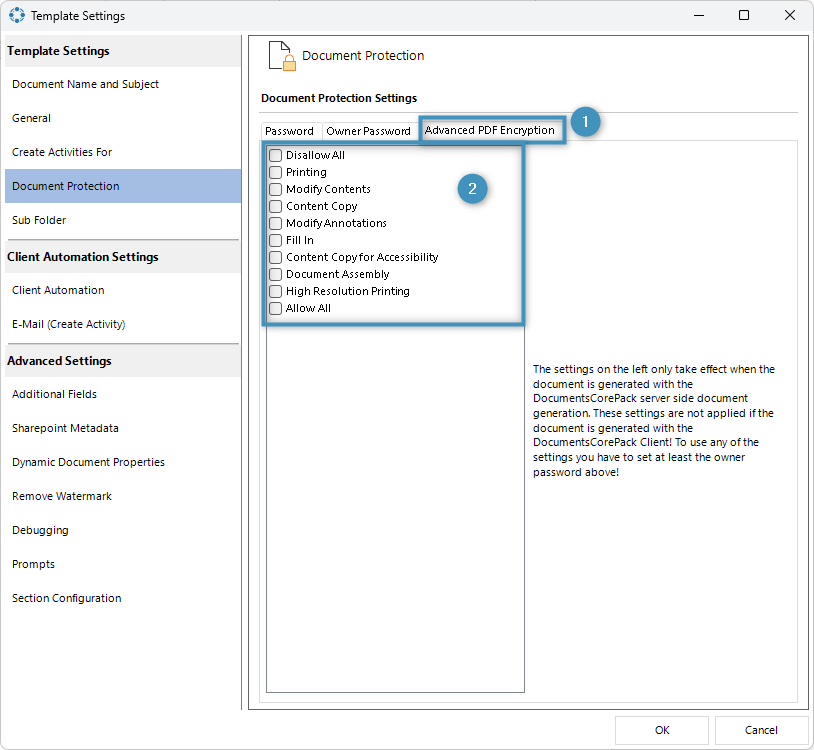Toggle the Printing checkbox

(x=276, y=172)
